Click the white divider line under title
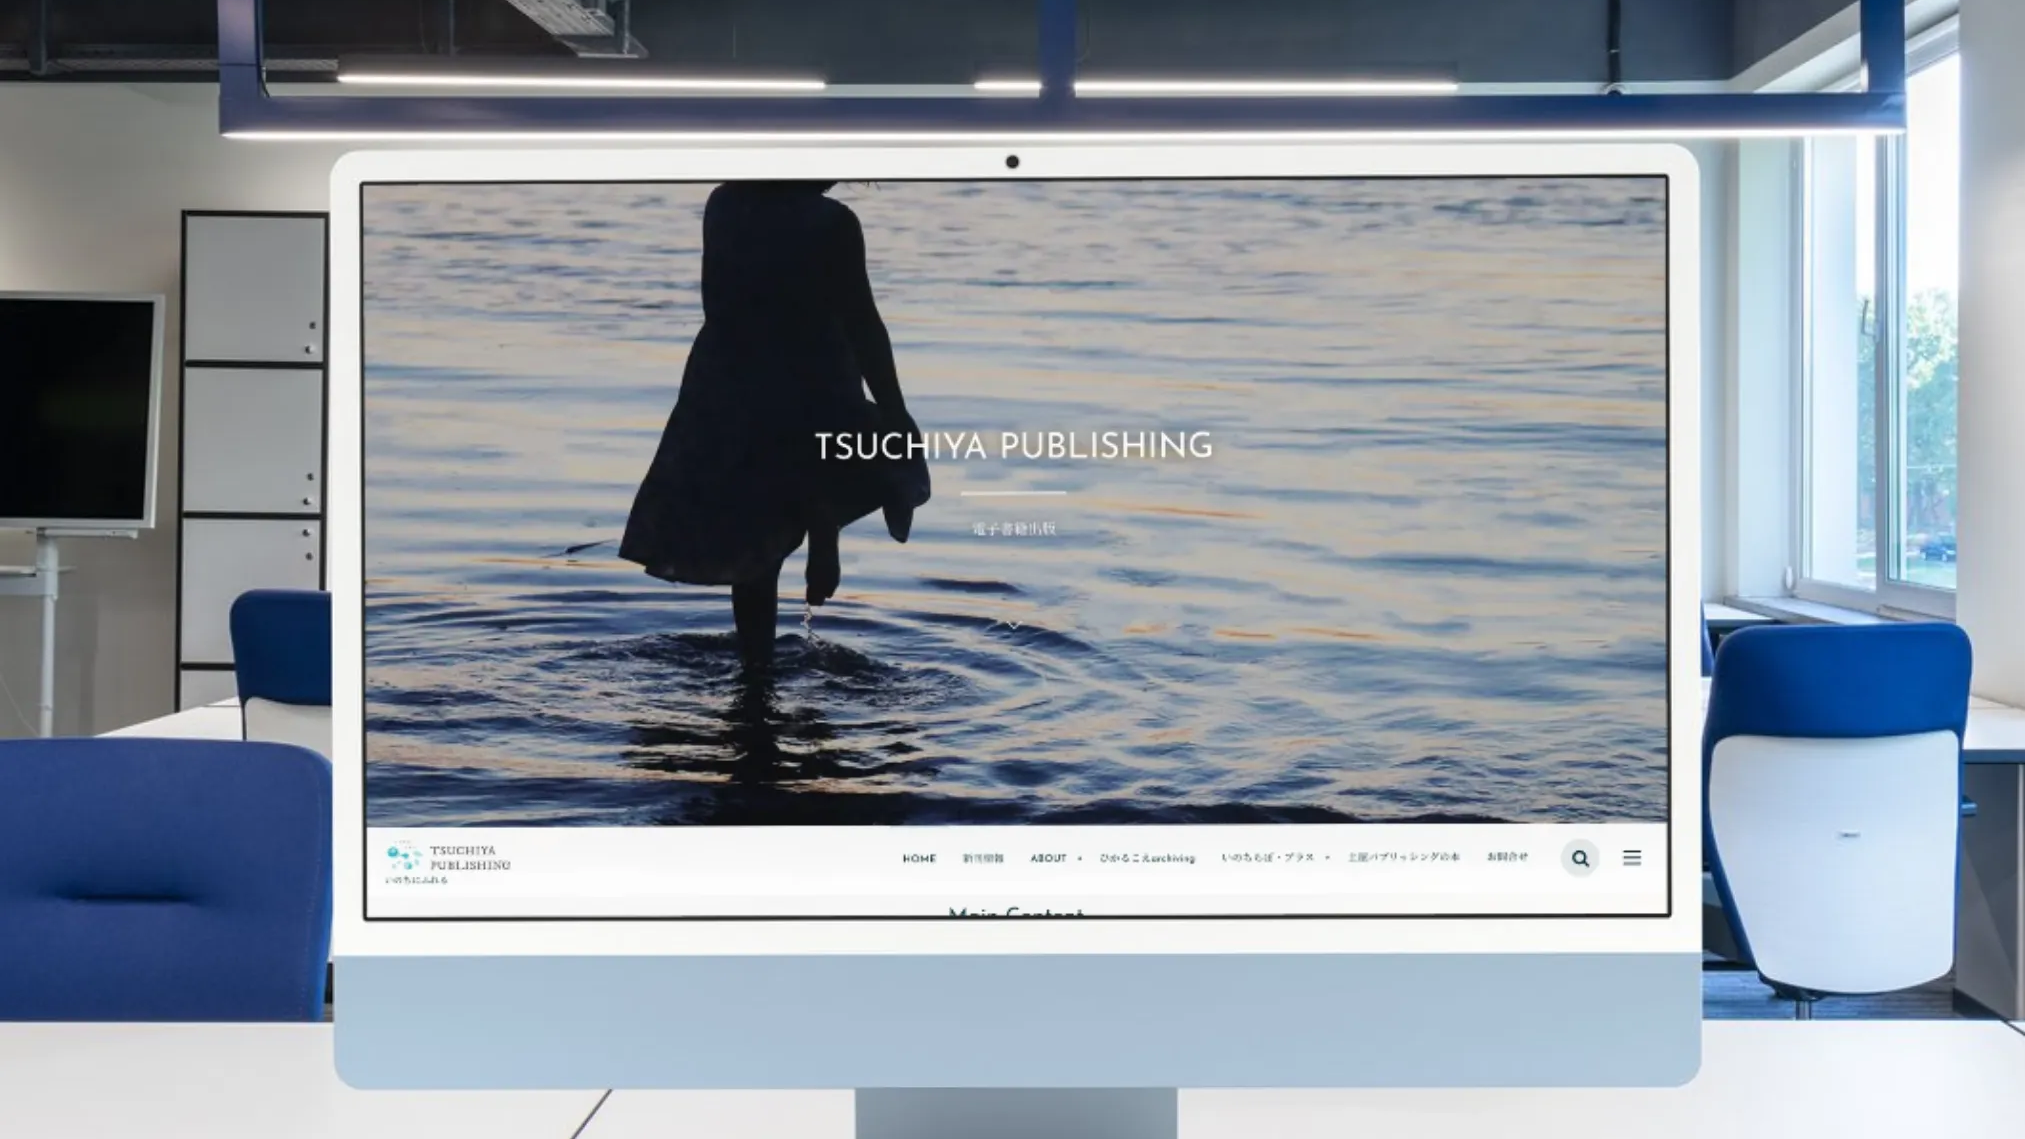Screen dimensions: 2025x1139 [1013, 493]
